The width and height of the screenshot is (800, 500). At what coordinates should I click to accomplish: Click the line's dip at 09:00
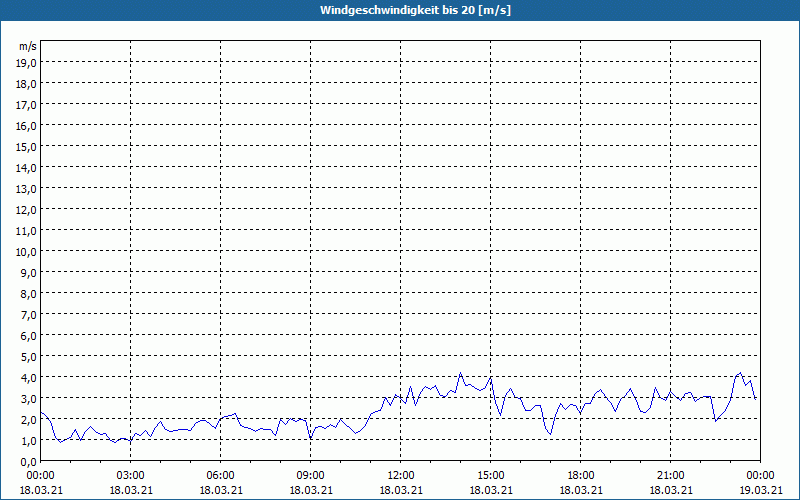pyautogui.click(x=311, y=438)
